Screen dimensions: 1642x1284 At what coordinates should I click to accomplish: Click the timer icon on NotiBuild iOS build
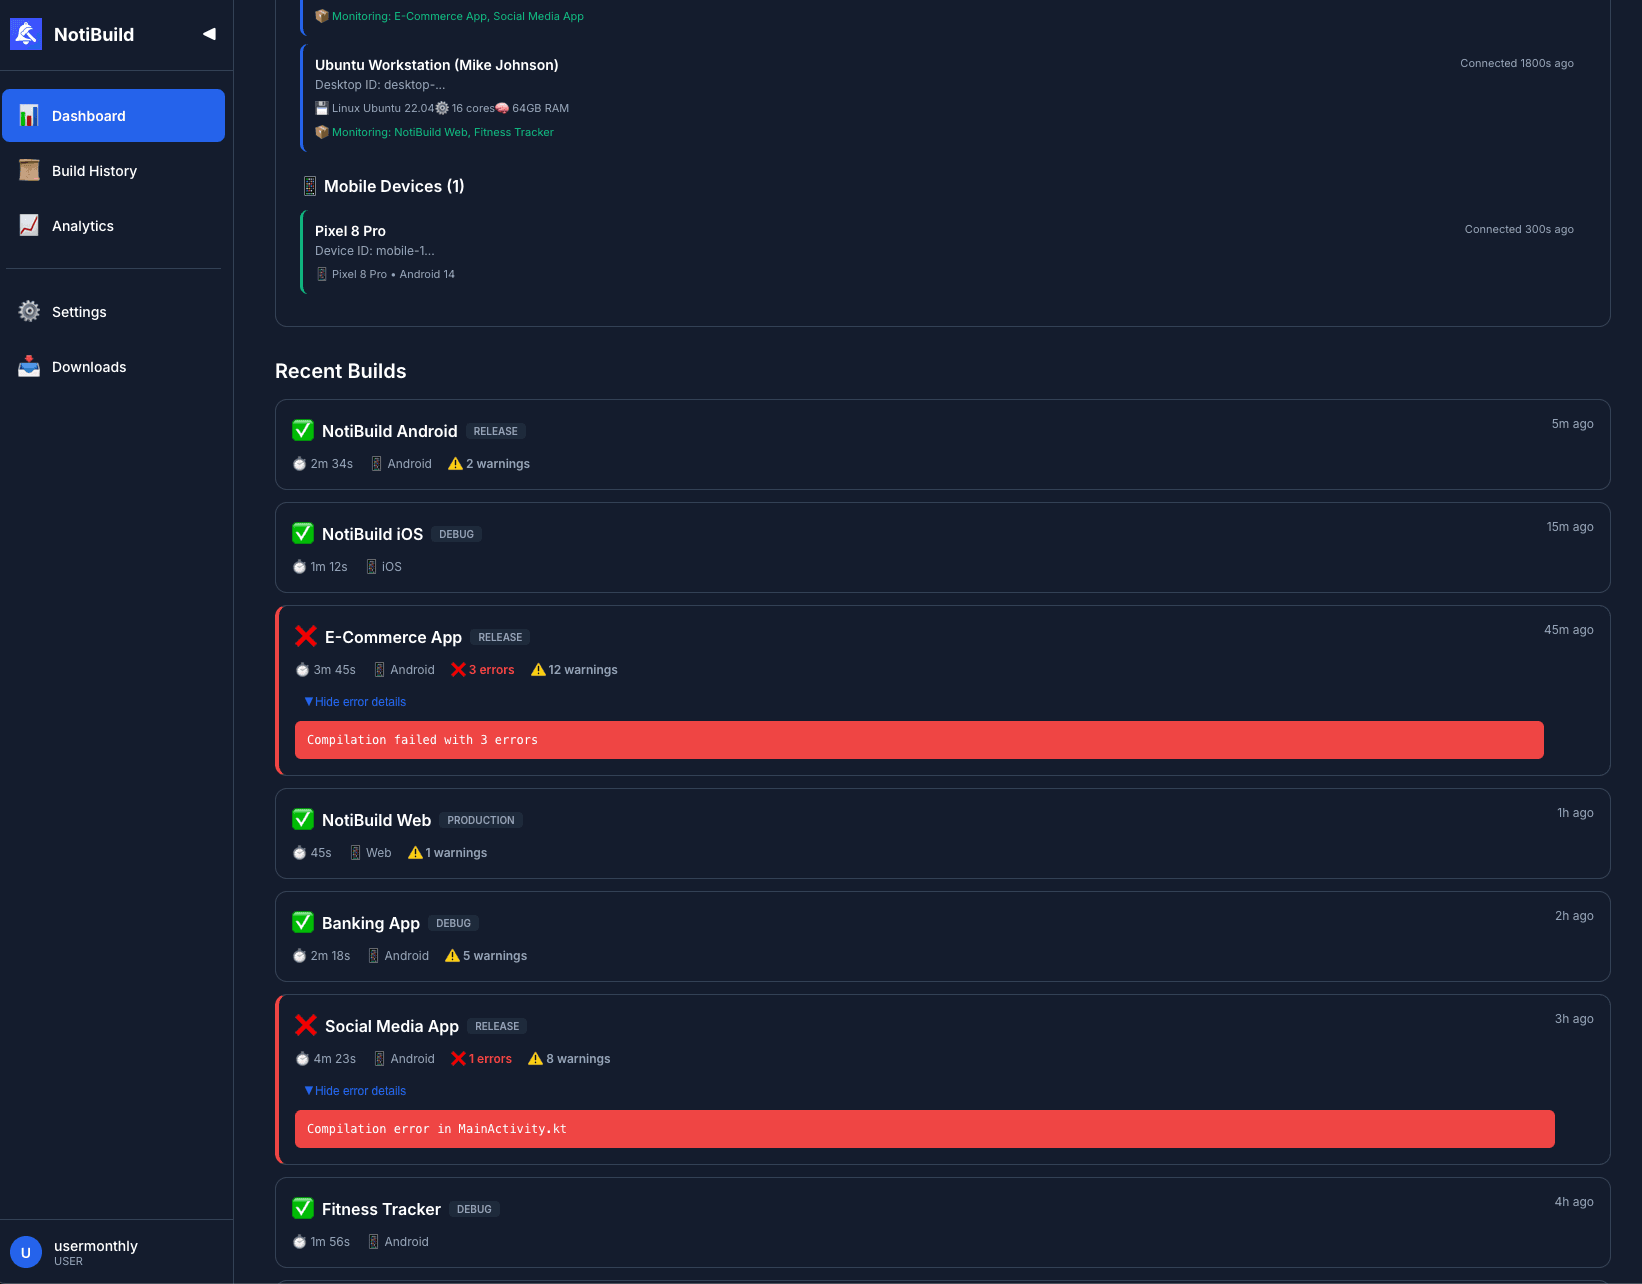pyautogui.click(x=299, y=566)
